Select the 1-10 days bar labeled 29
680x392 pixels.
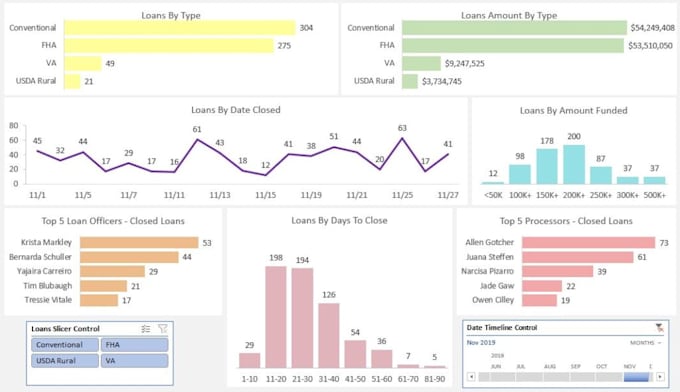[x=249, y=360]
